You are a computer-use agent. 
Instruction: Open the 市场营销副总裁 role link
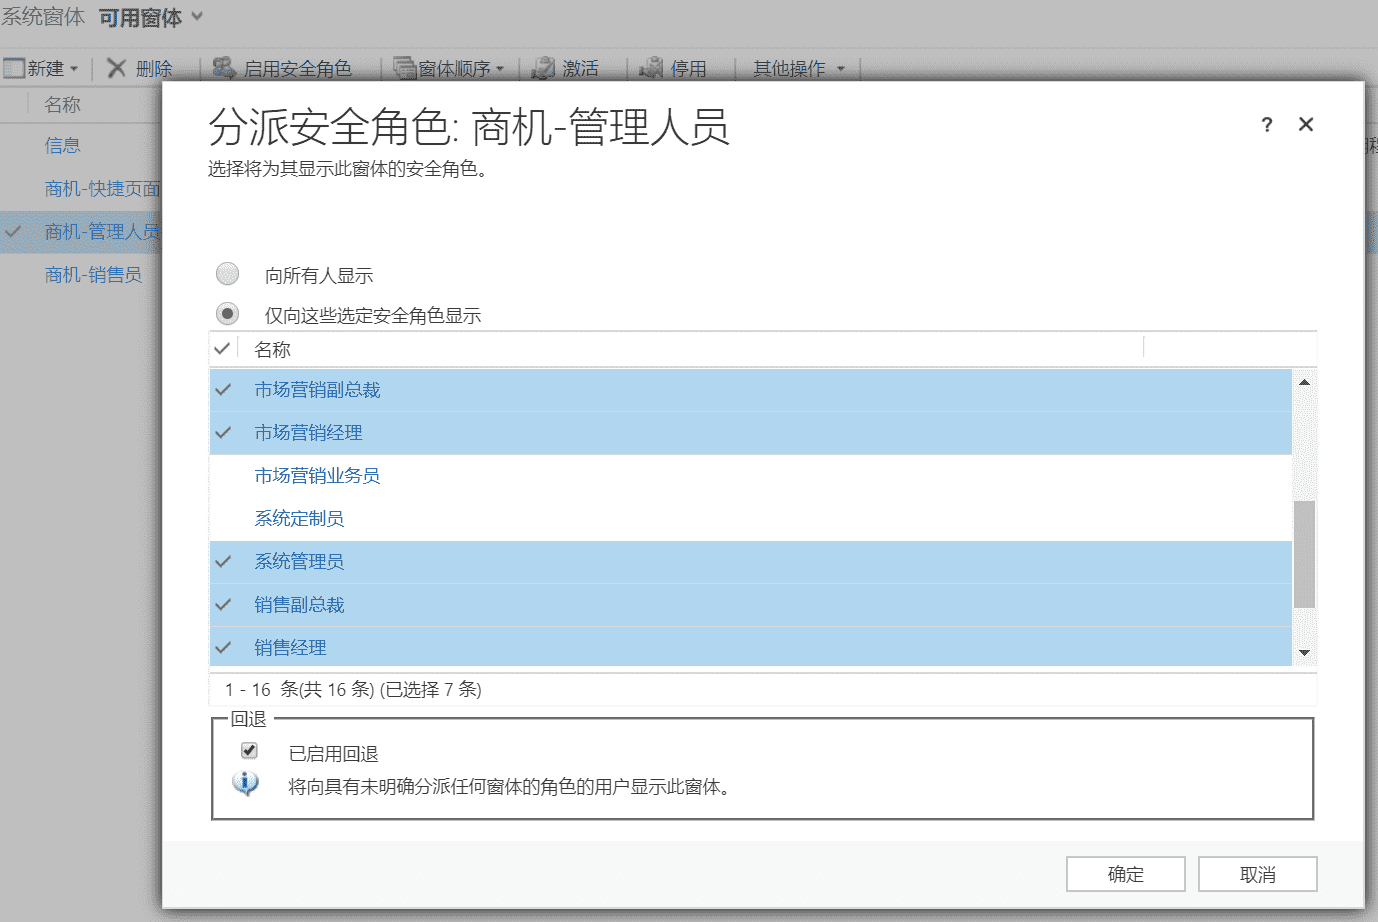click(x=317, y=390)
